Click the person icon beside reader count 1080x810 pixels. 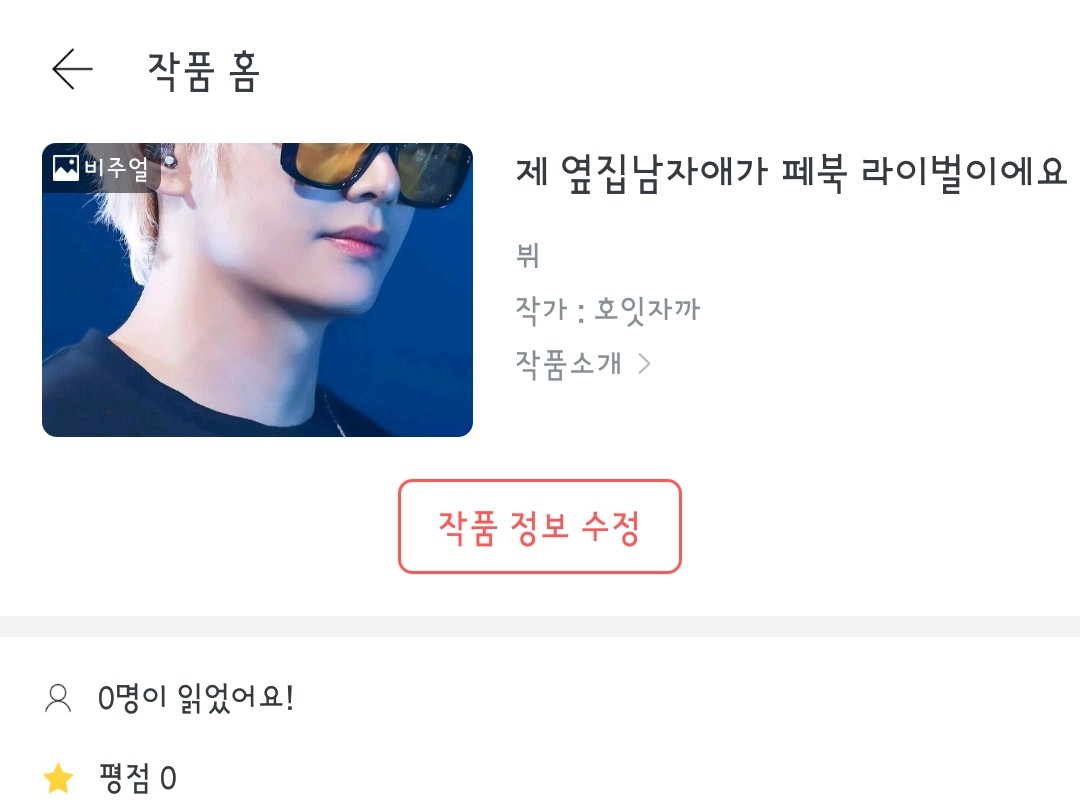click(58, 698)
